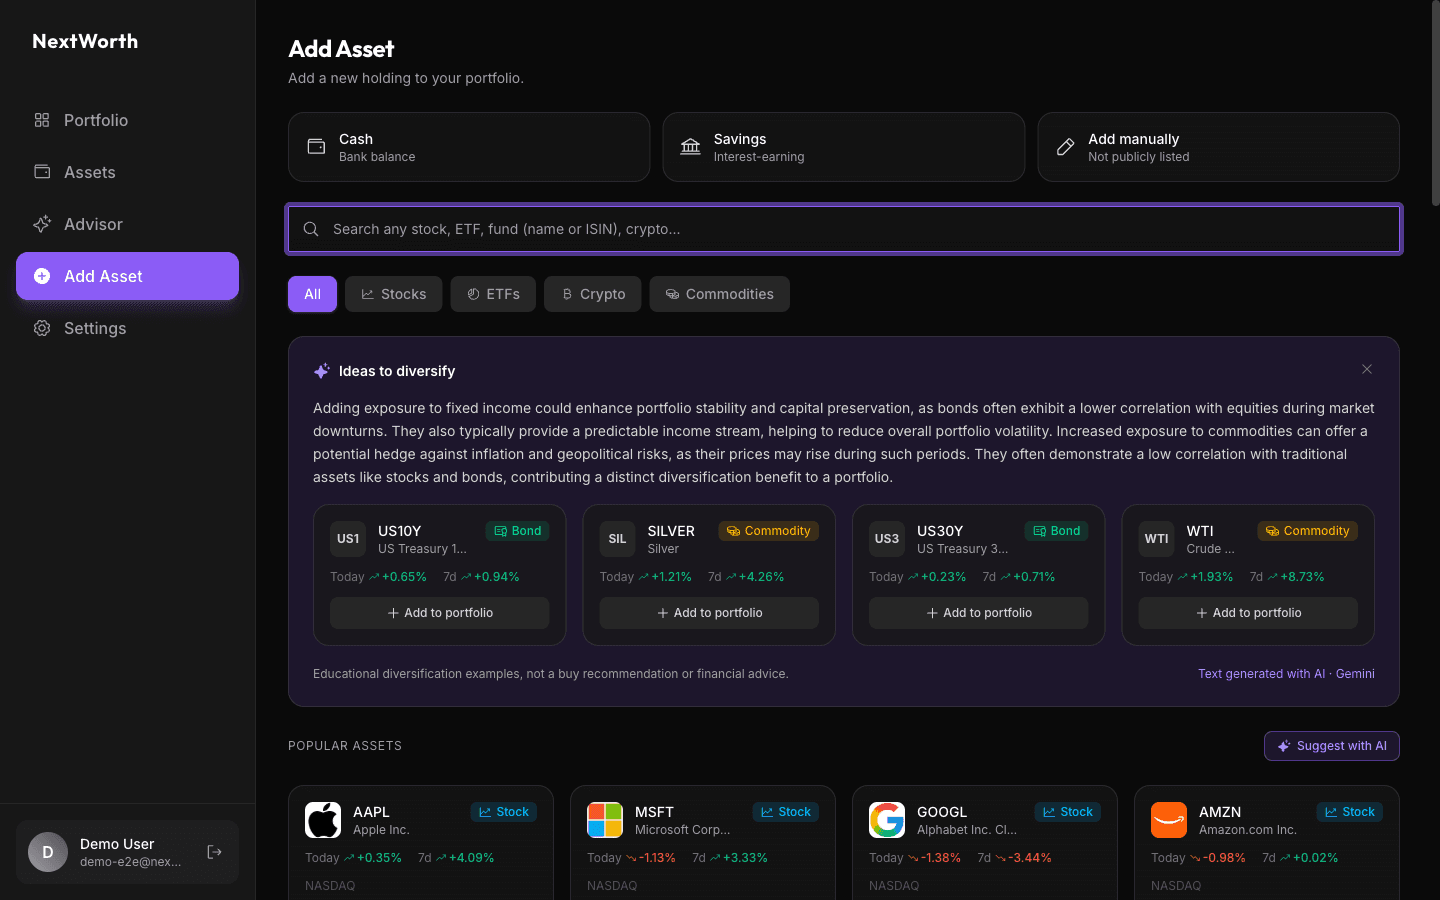Click the demo-e2e@nex... email text
The height and width of the screenshot is (900, 1440).
point(131,862)
